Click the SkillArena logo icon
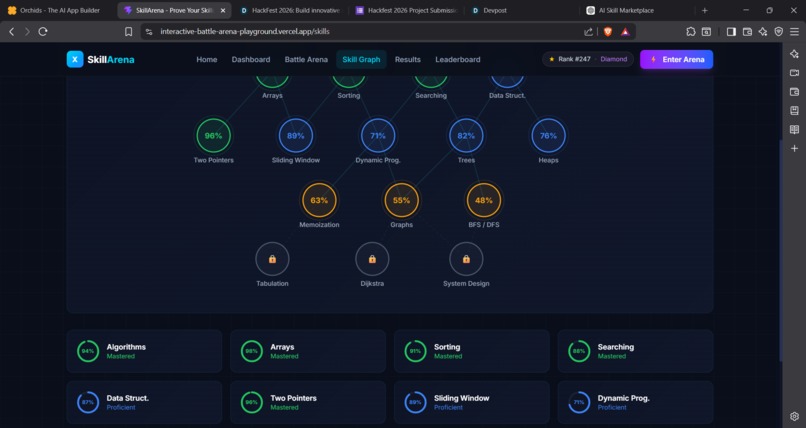This screenshot has width=806, height=428. (x=75, y=59)
